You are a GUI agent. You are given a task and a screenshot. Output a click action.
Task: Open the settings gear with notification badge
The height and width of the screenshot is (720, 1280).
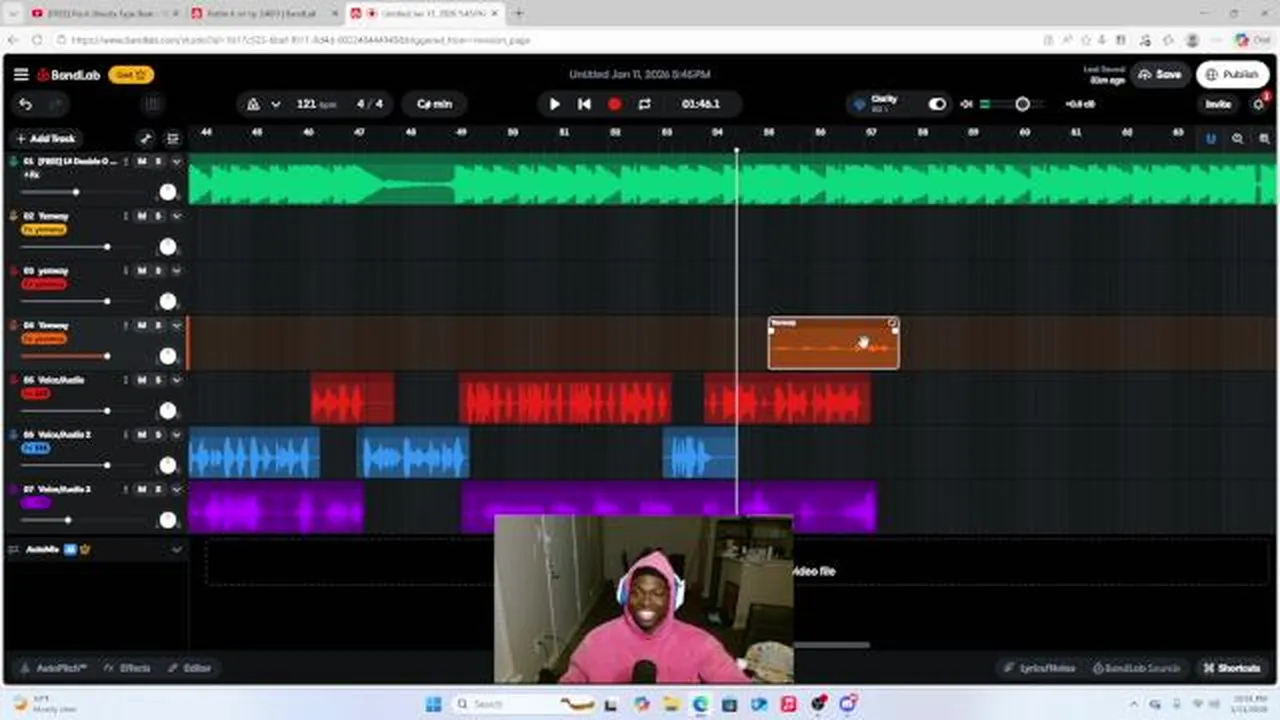[1259, 104]
